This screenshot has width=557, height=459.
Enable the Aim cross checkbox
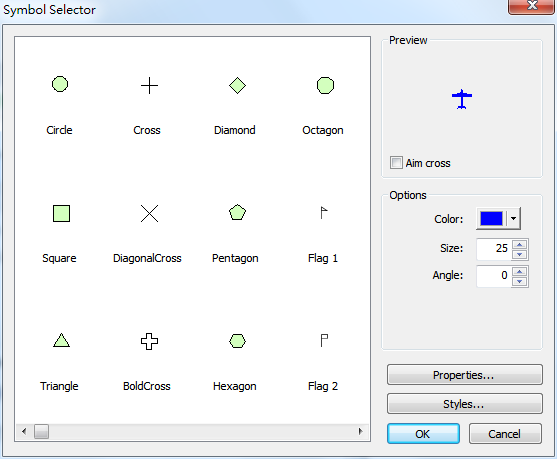(x=396, y=163)
